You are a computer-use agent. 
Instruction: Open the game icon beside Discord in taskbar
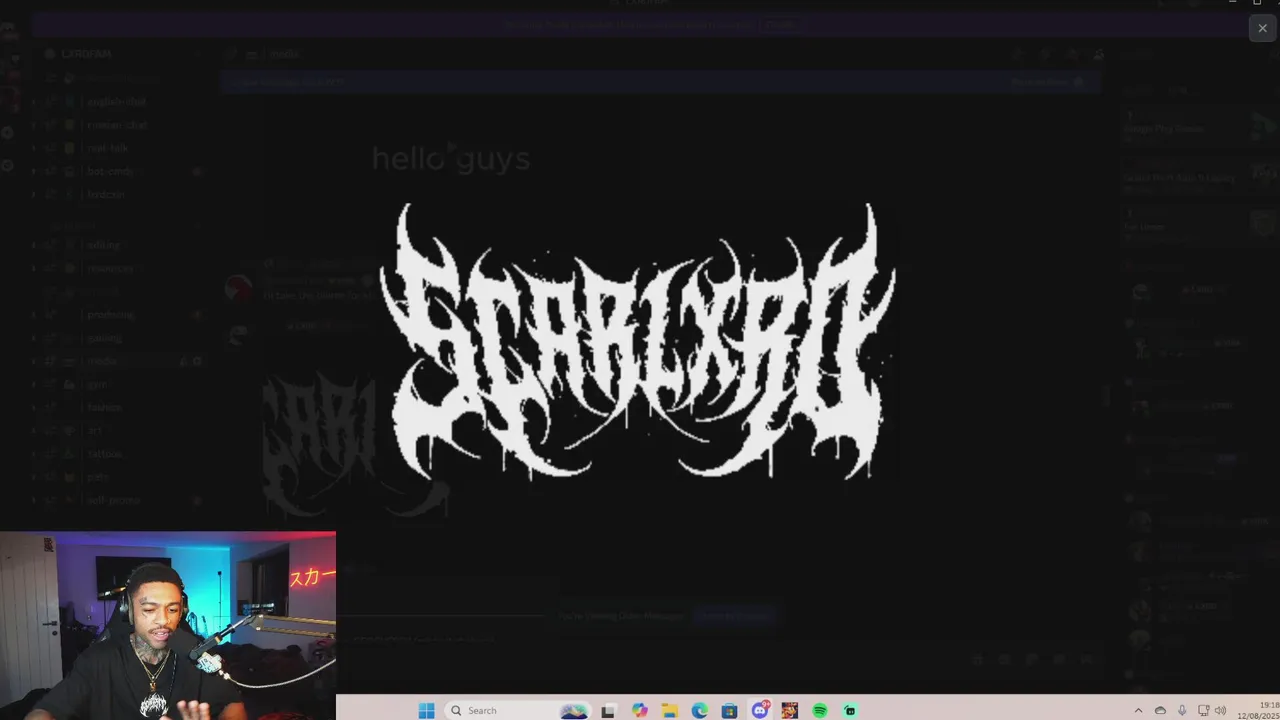click(x=790, y=710)
